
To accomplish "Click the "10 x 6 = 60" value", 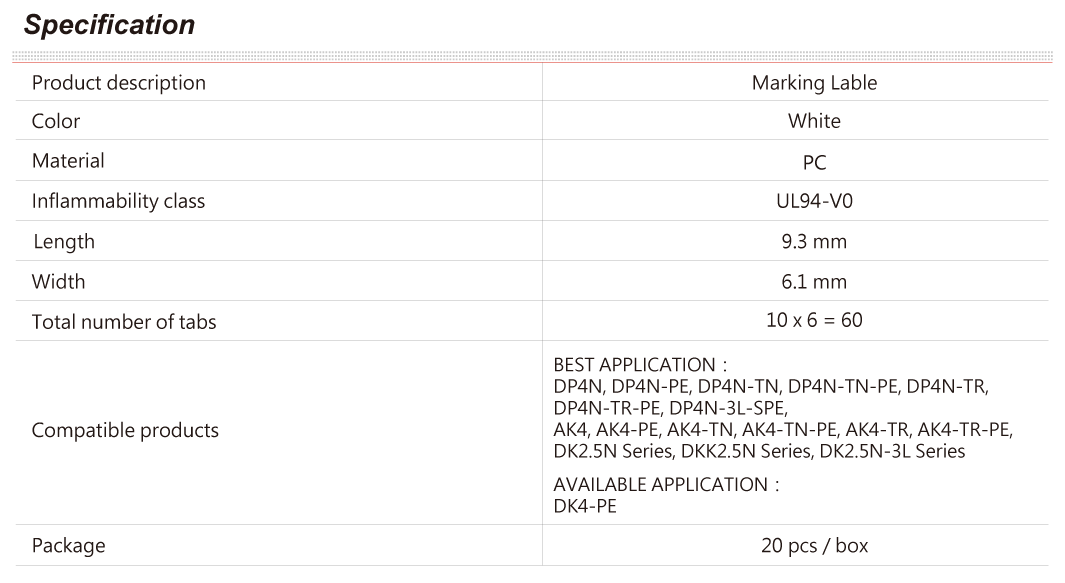I will point(814,320).
